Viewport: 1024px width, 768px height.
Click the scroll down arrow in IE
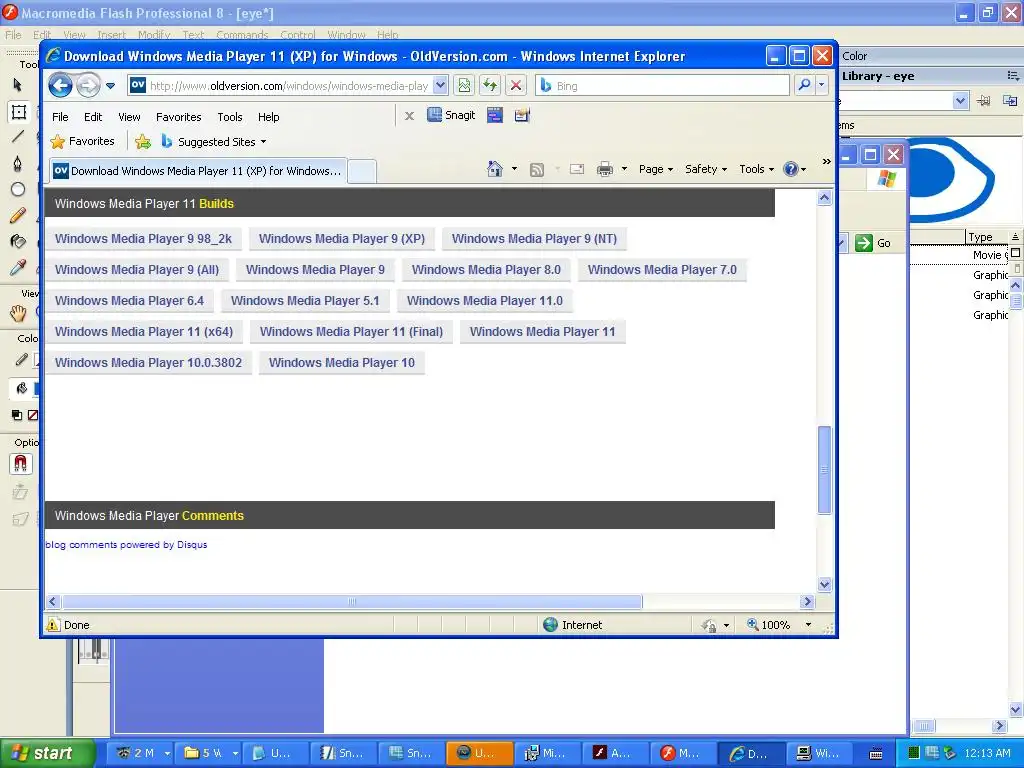click(x=824, y=584)
